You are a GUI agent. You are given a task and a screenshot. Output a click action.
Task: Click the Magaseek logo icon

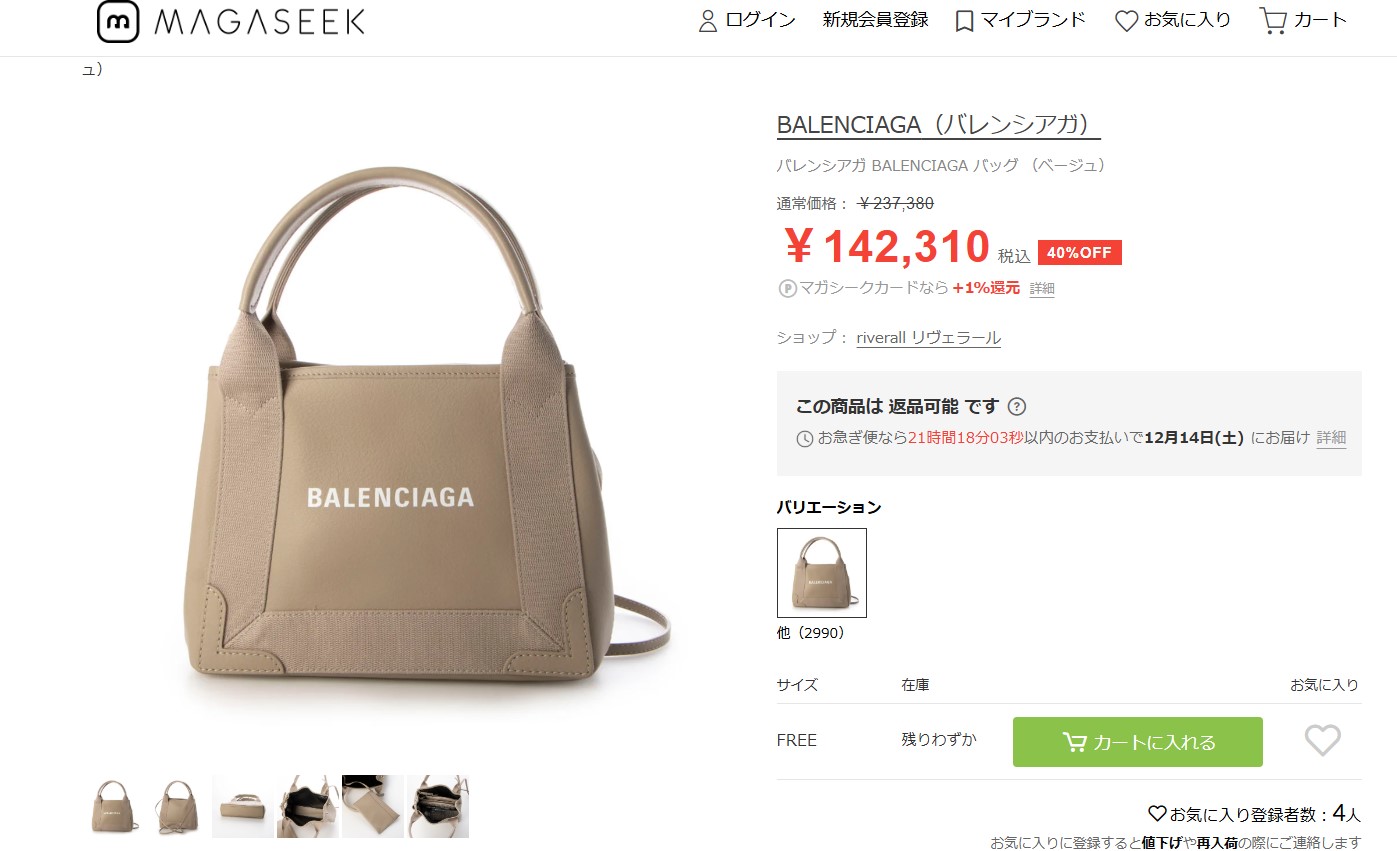118,21
